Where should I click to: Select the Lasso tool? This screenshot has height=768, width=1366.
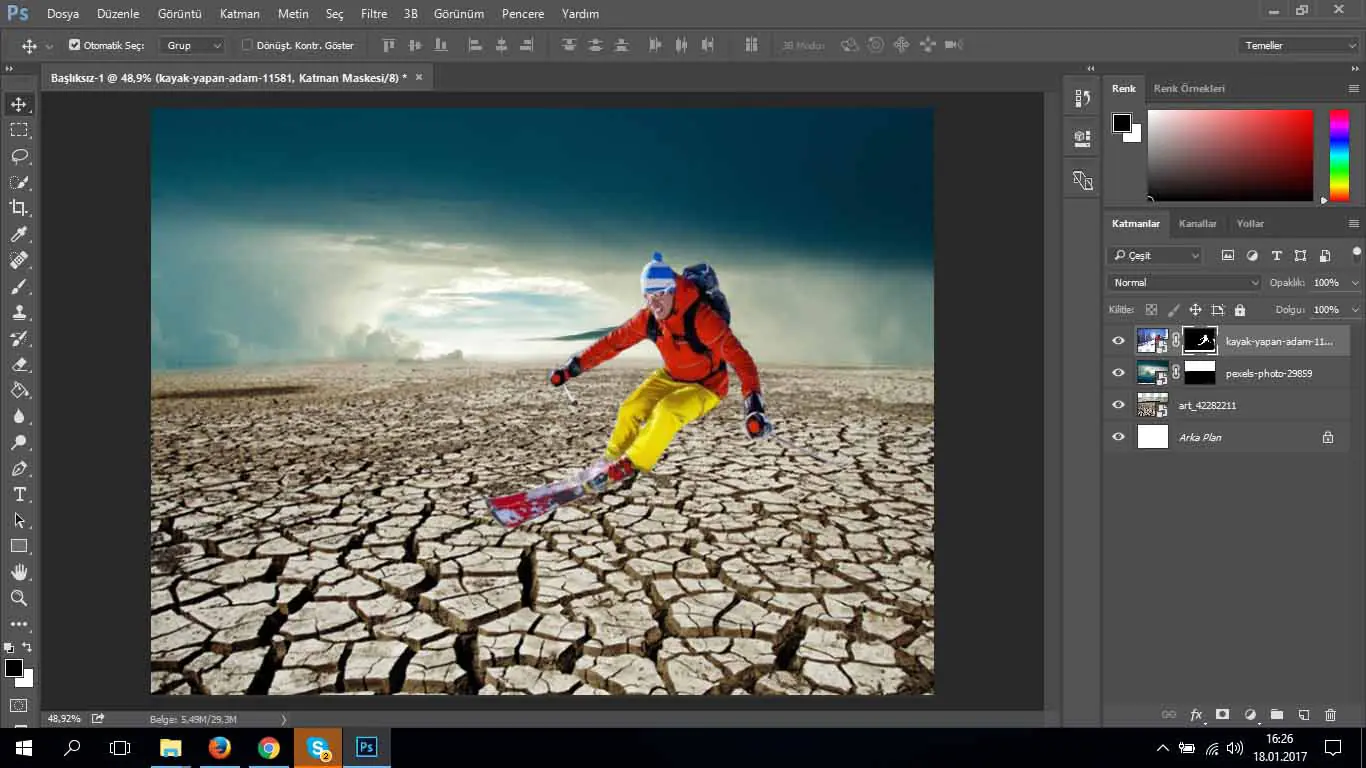point(19,156)
